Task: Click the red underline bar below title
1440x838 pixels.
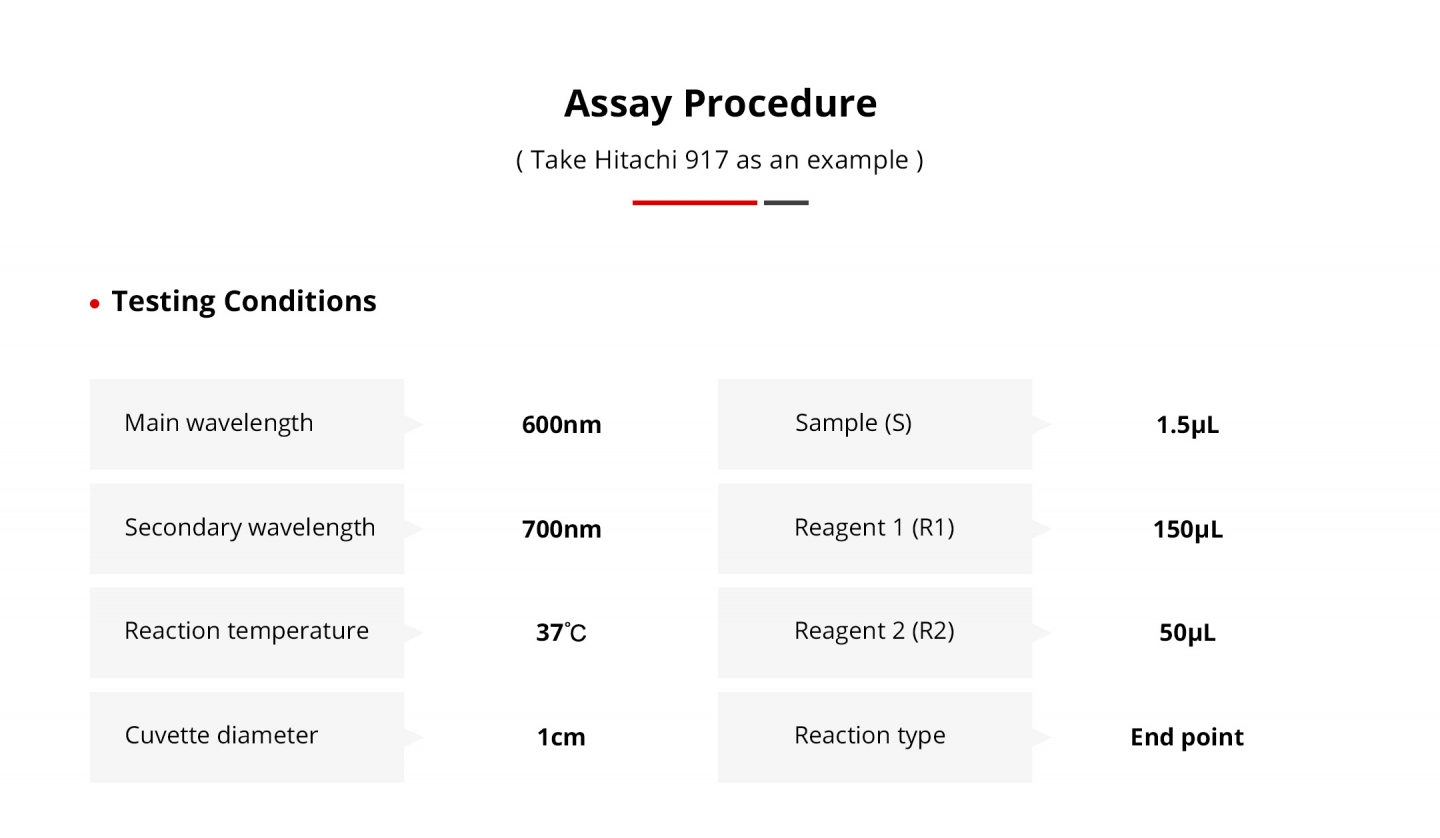Action: tap(694, 203)
